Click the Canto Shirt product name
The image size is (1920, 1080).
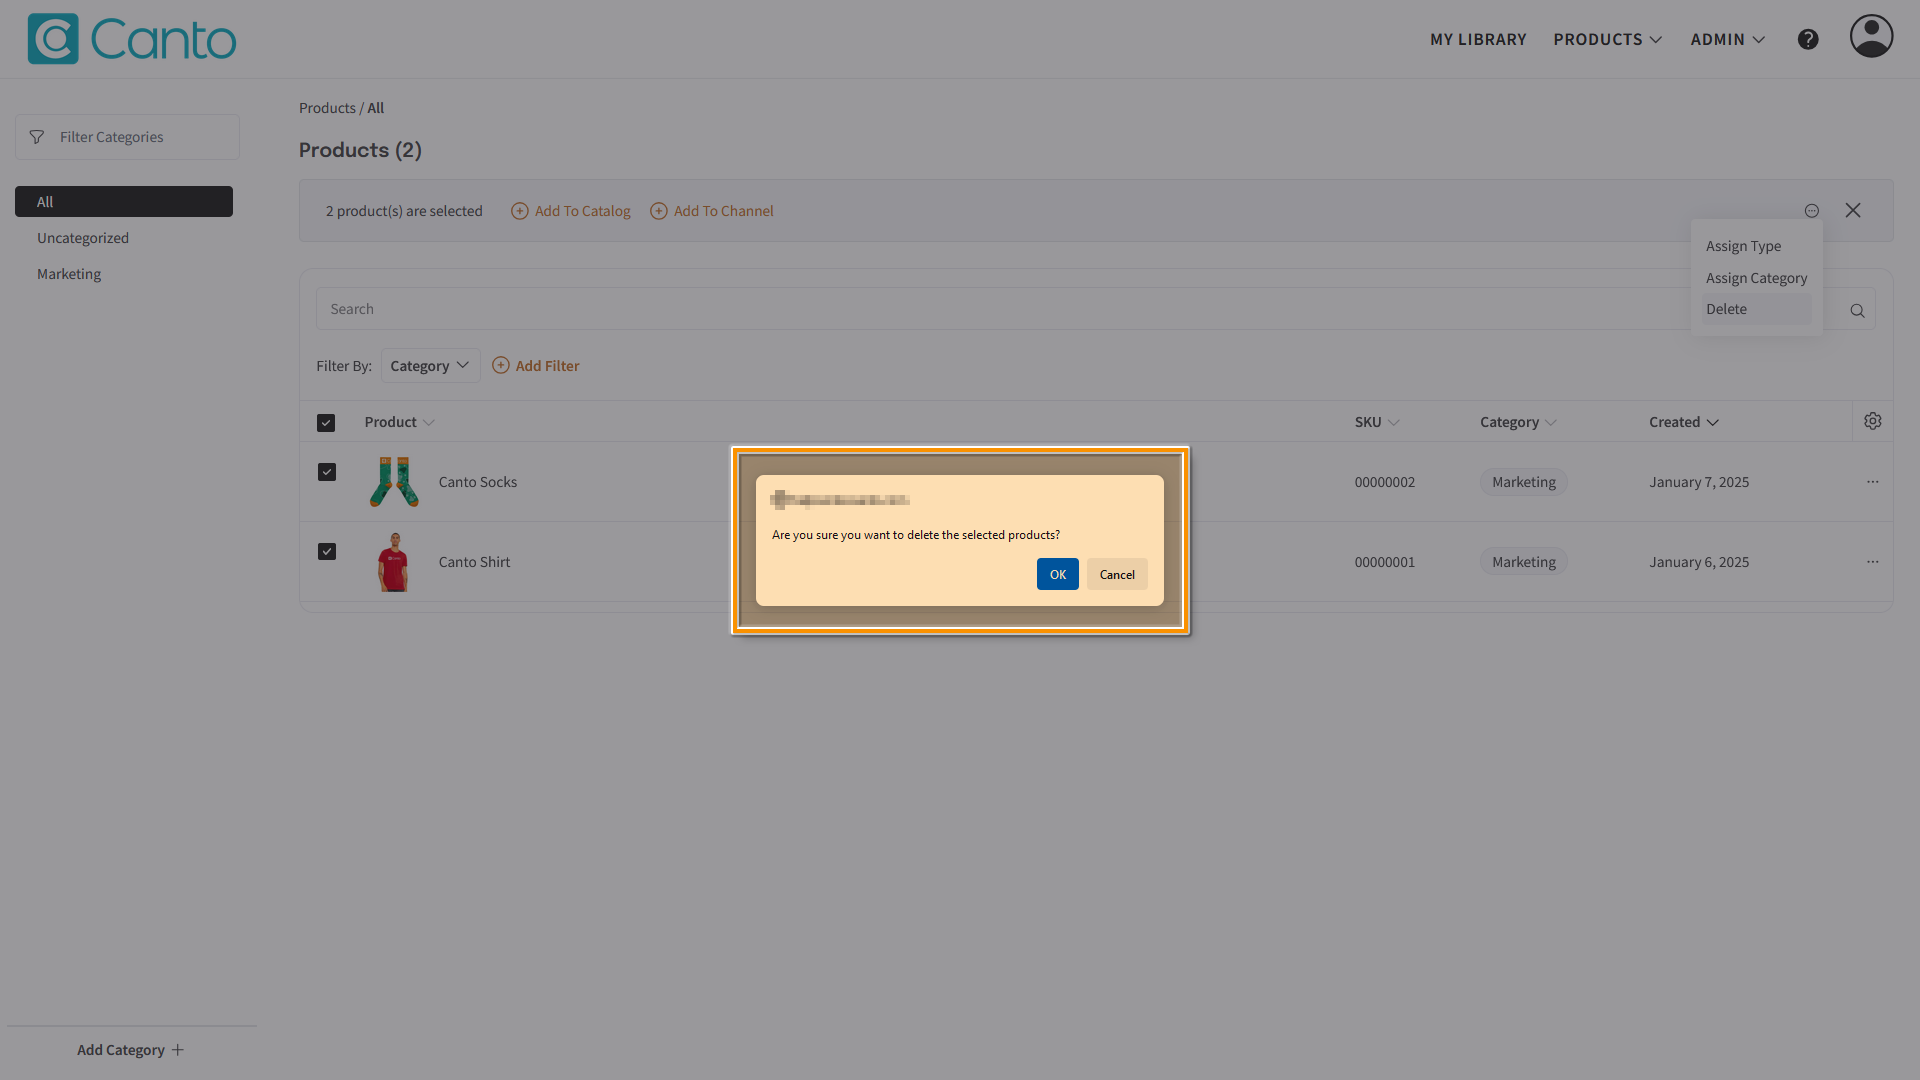(x=474, y=562)
